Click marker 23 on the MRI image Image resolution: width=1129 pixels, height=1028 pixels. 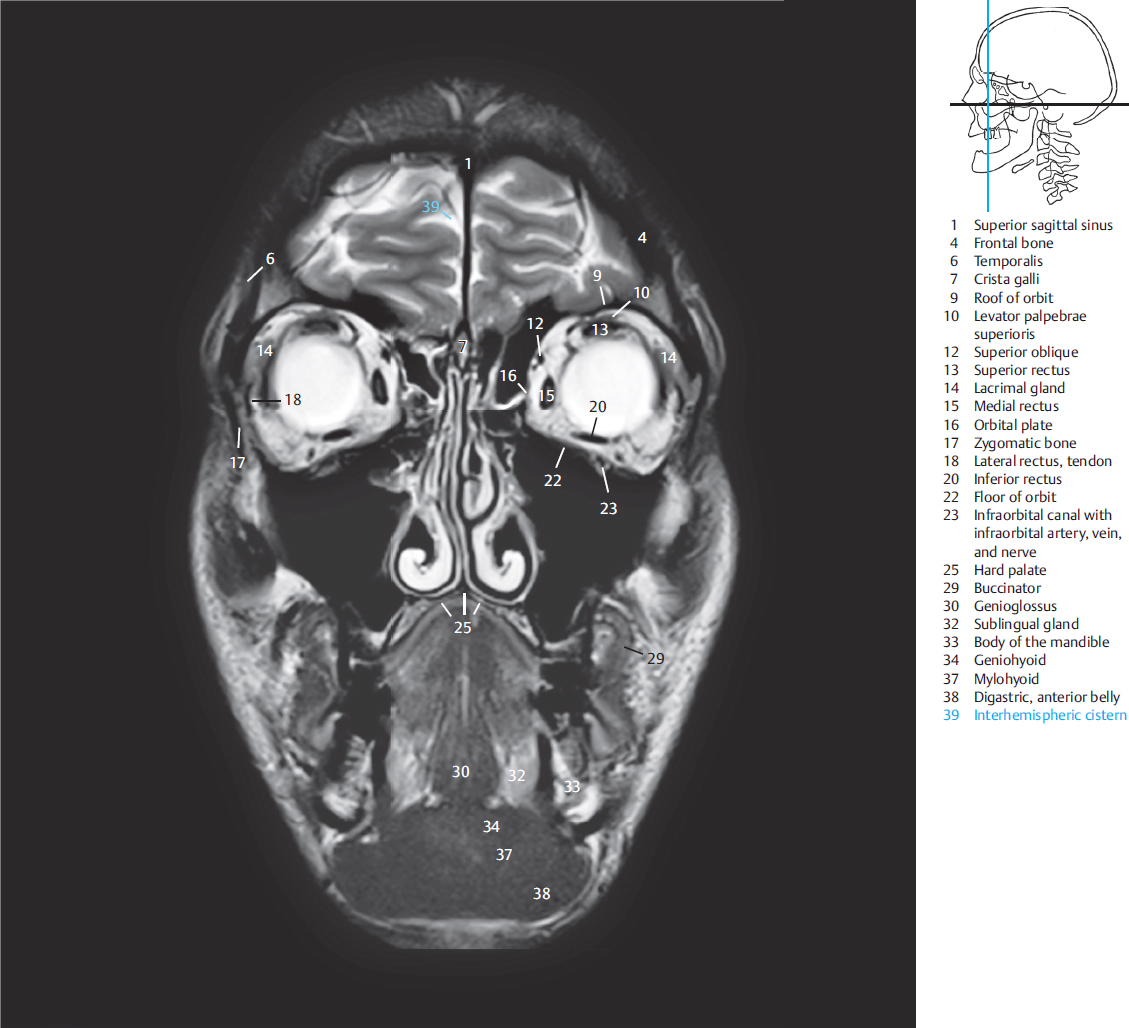pos(608,508)
